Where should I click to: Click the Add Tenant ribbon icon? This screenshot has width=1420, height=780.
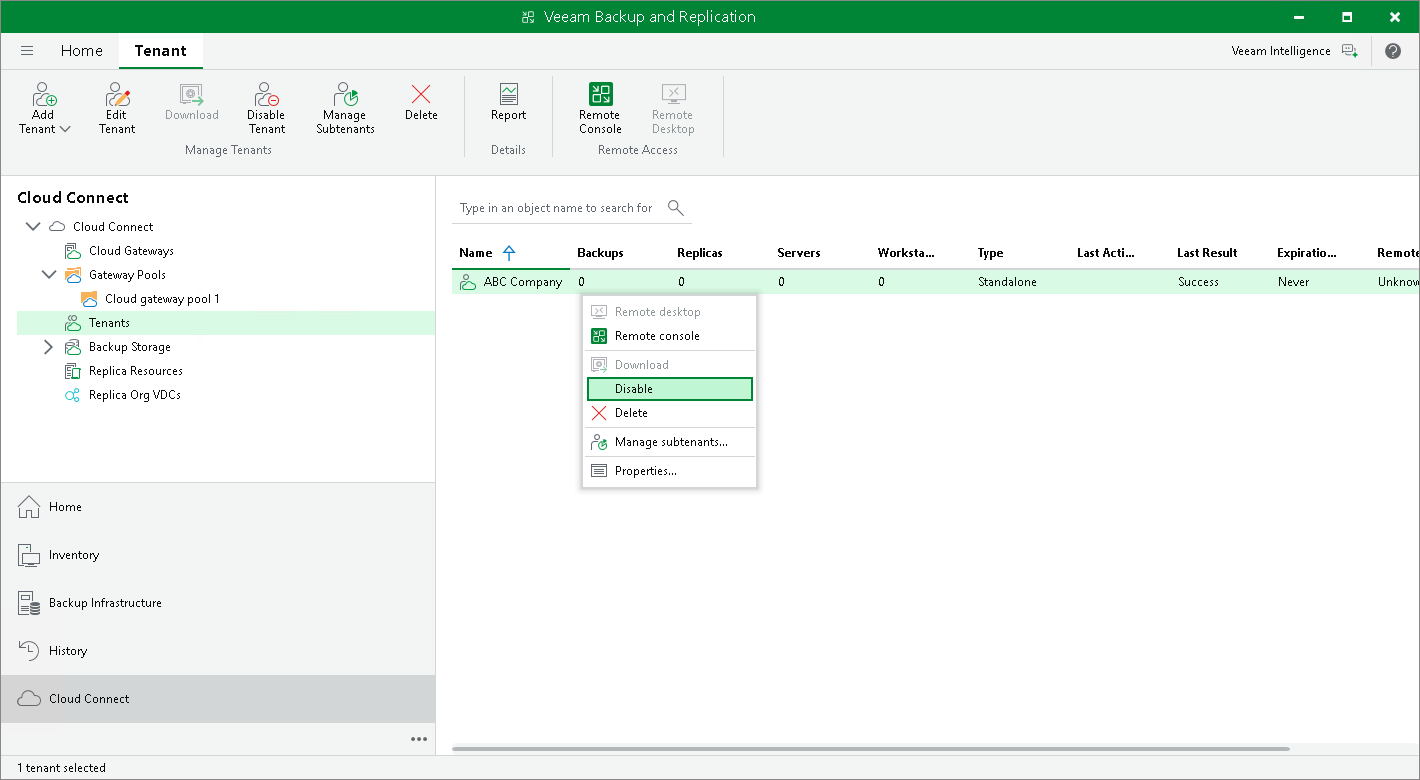coord(44,95)
